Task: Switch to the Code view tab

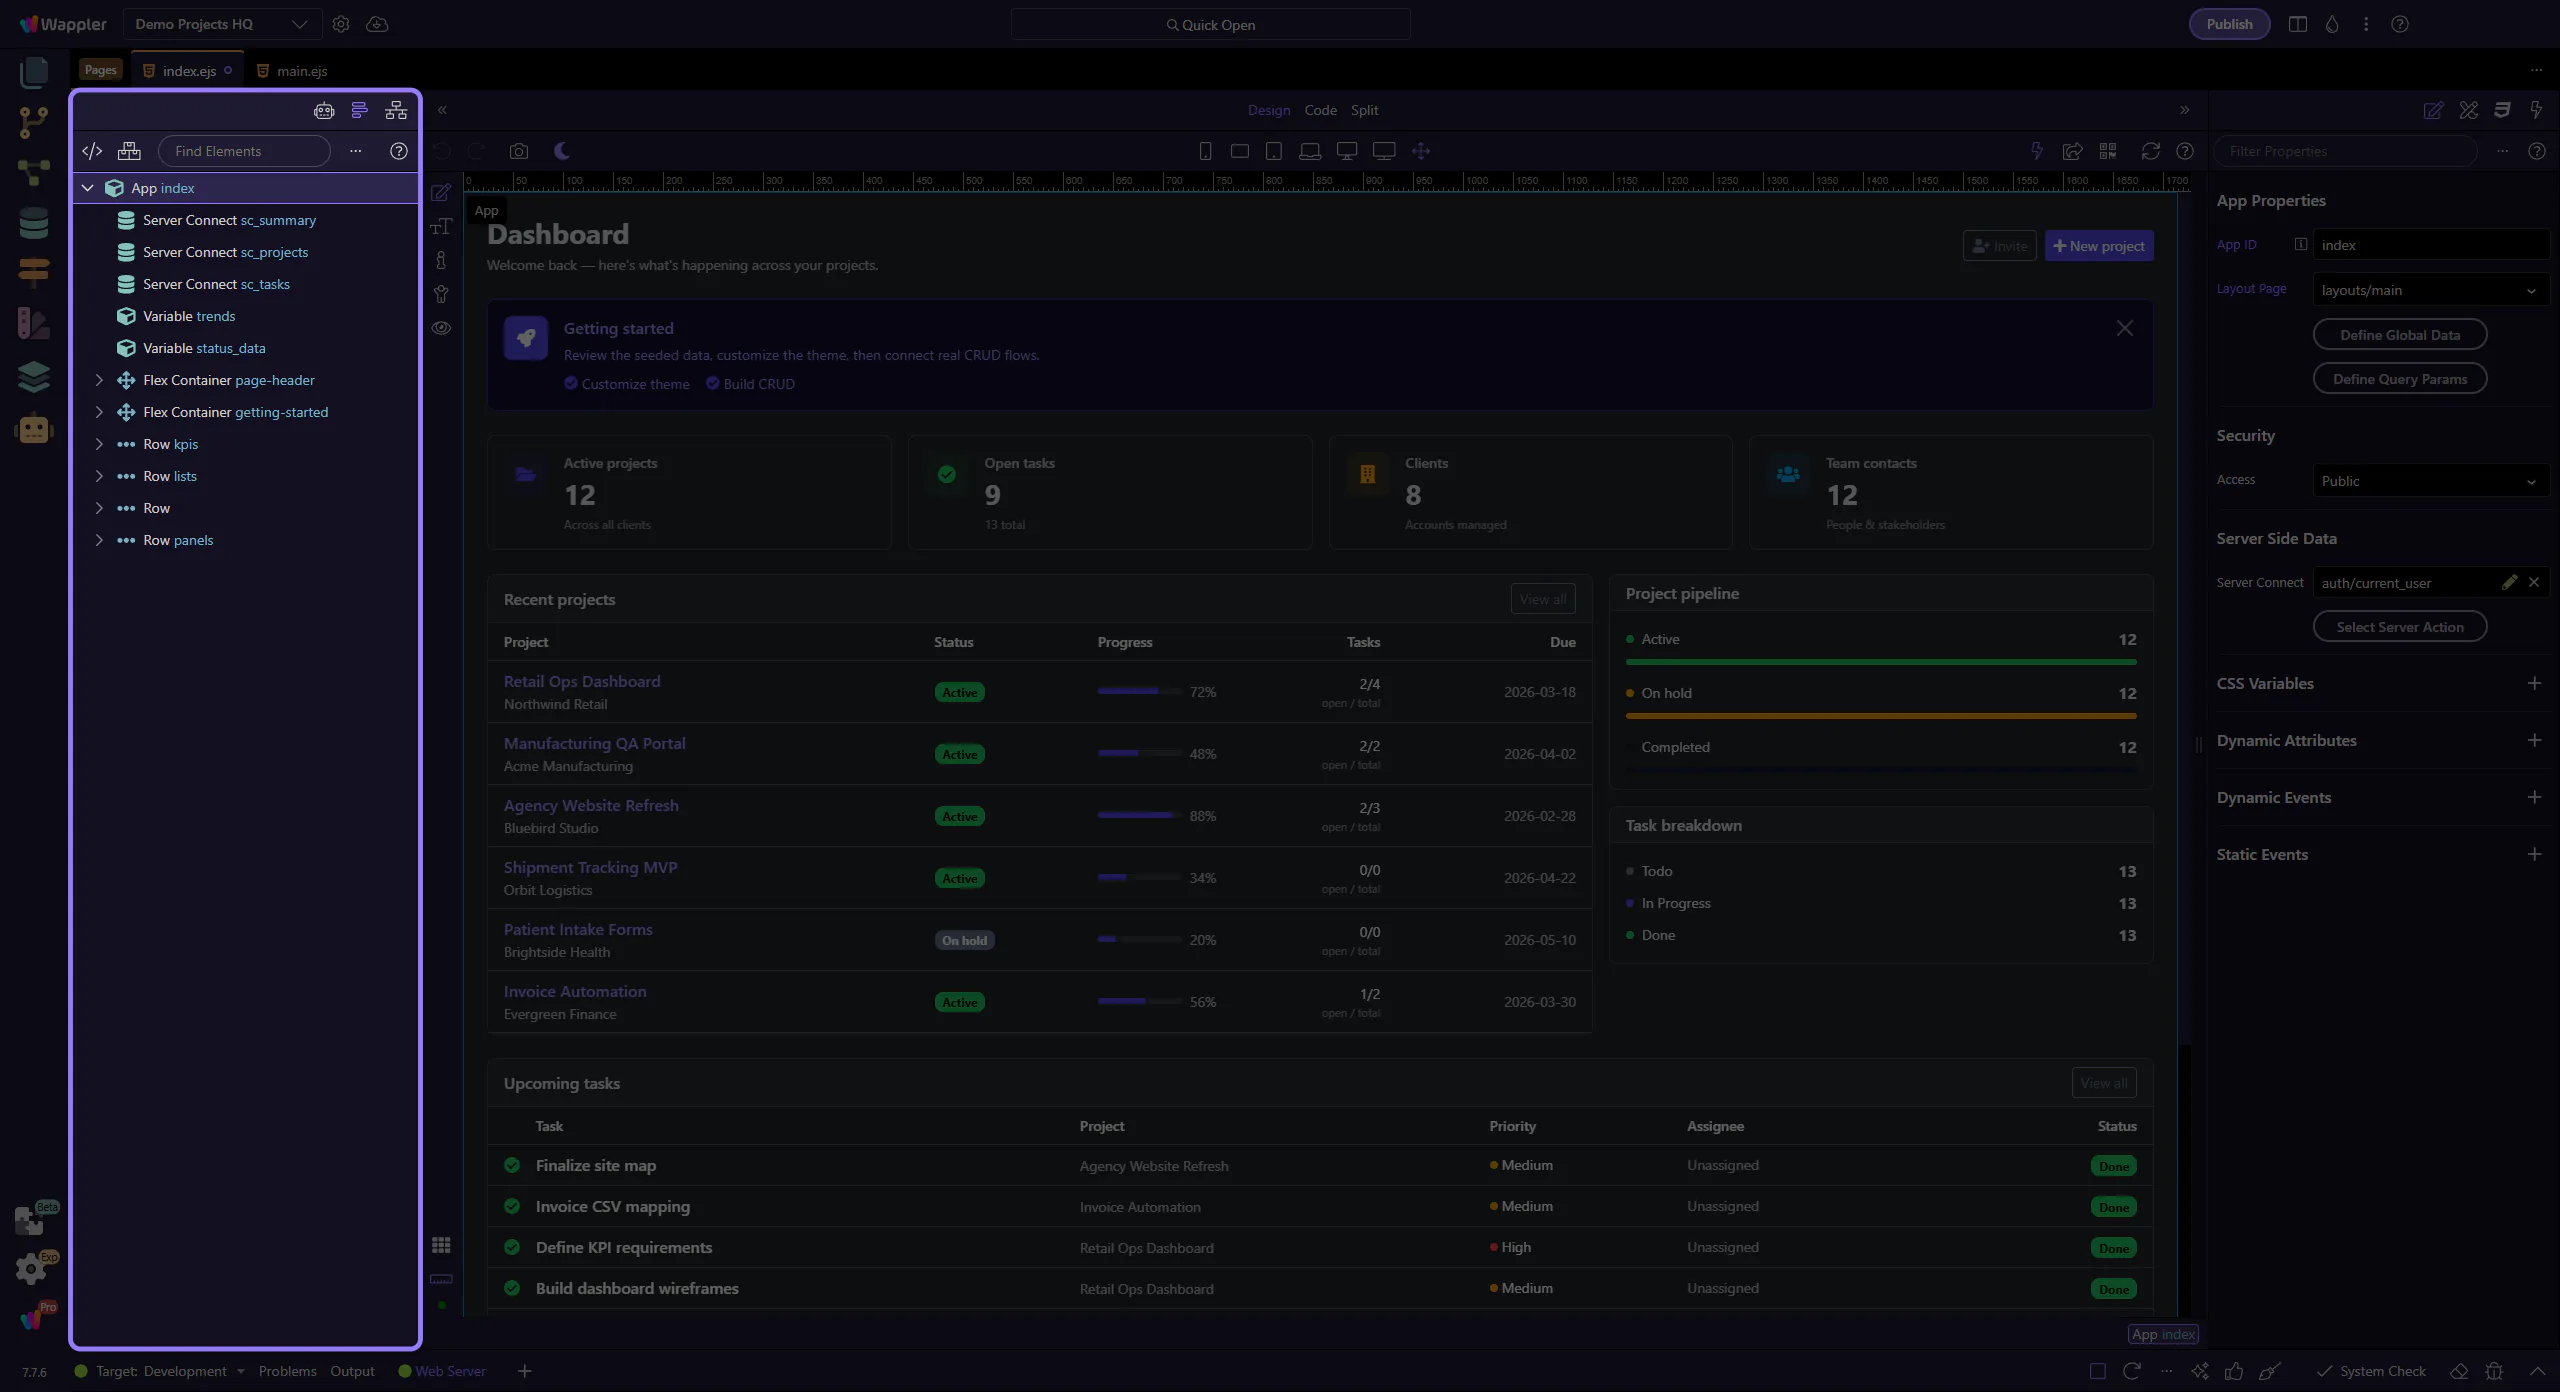Action: [x=1320, y=110]
